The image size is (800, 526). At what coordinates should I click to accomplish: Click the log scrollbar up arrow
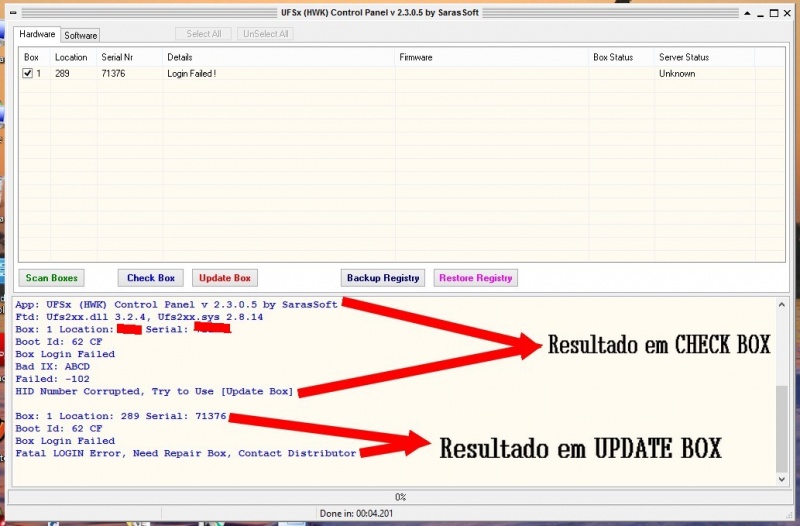[782, 305]
